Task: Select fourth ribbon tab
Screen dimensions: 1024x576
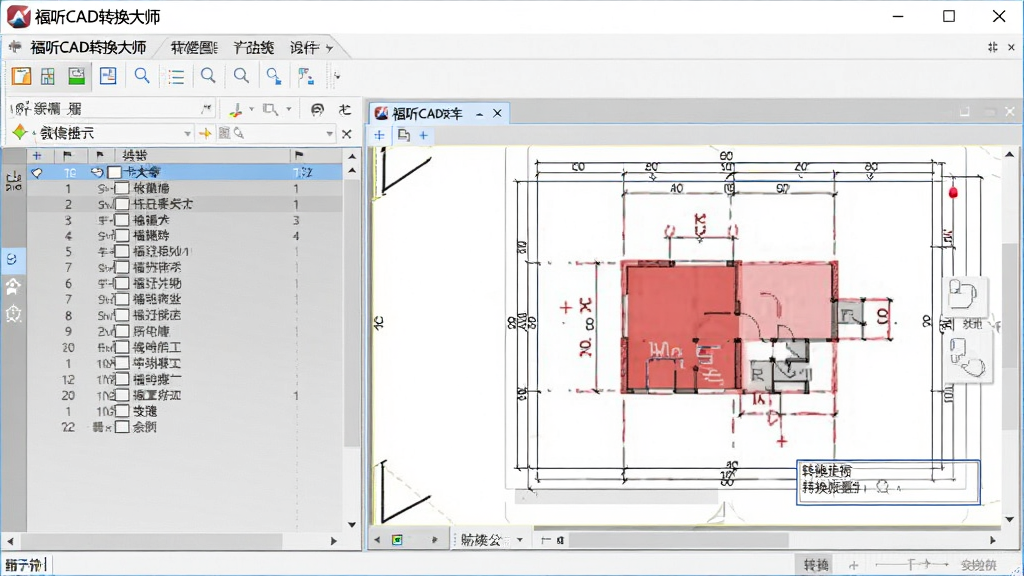Action: tap(304, 48)
